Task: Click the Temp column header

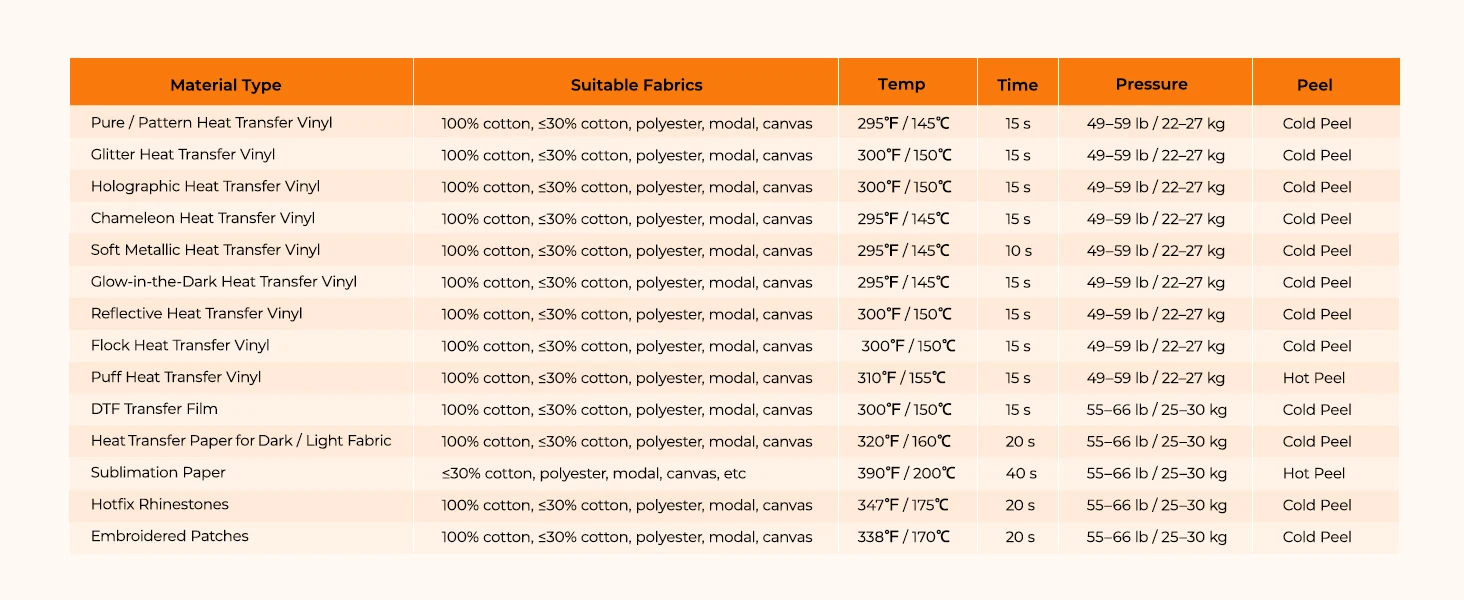Action: (x=901, y=84)
